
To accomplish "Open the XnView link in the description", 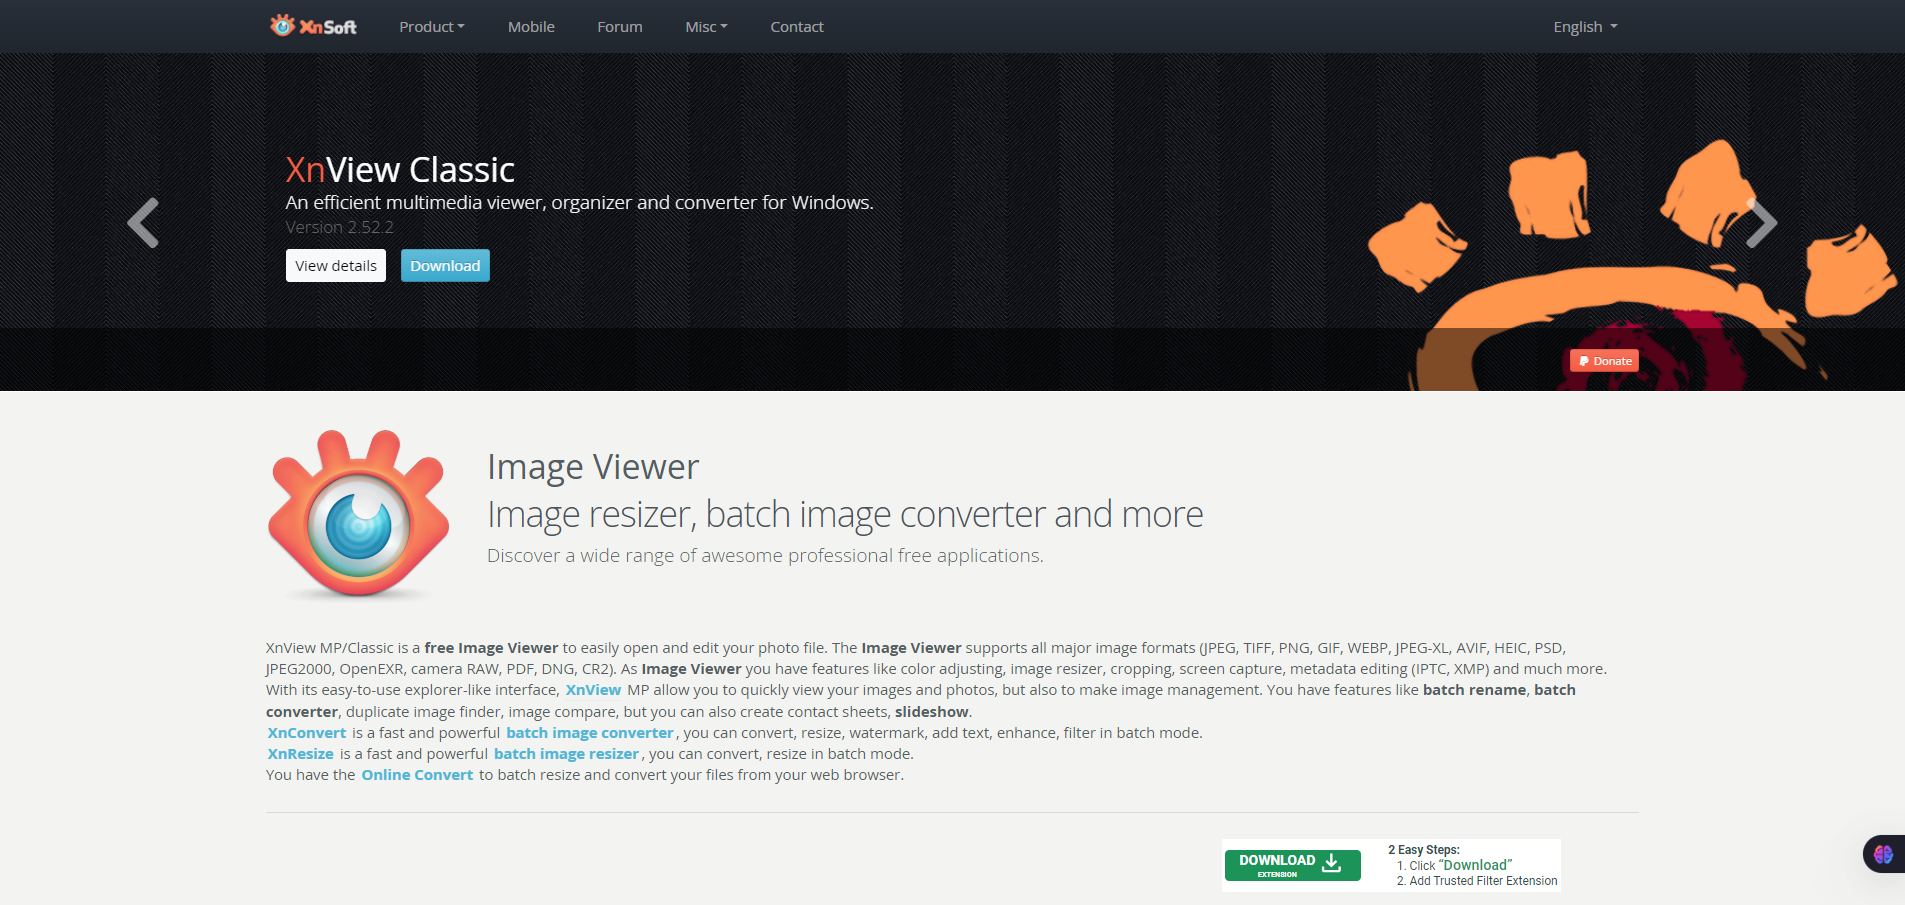I will 593,690.
